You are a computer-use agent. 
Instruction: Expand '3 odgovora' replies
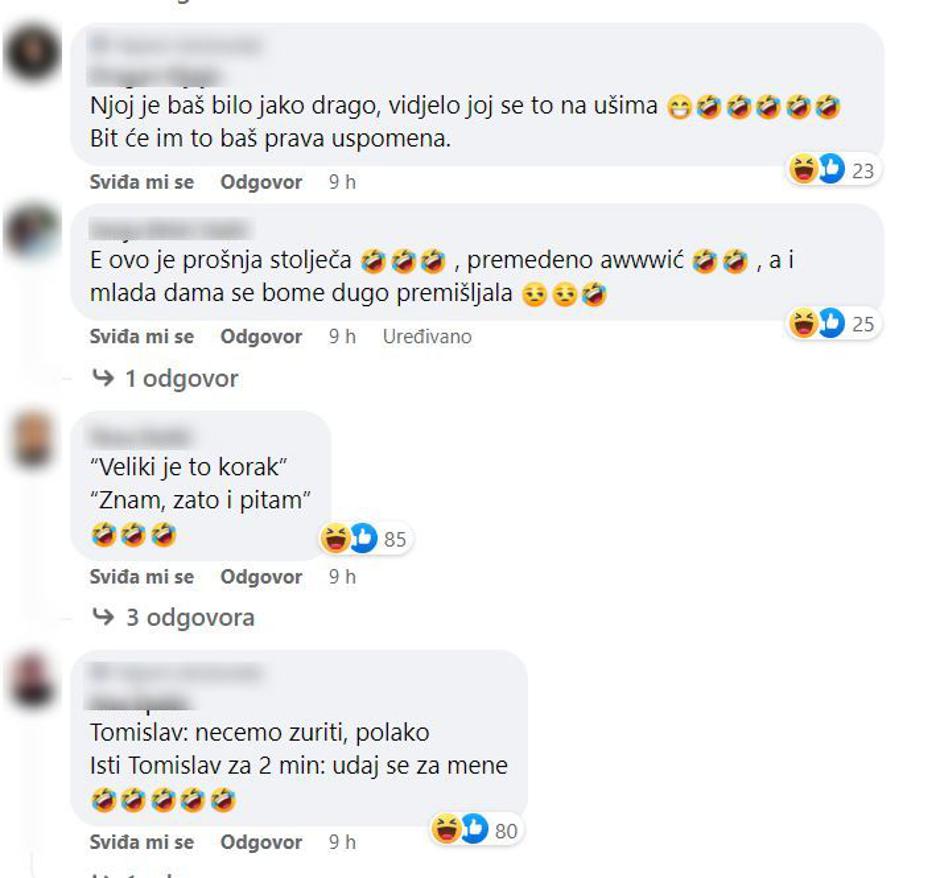pos(173,617)
